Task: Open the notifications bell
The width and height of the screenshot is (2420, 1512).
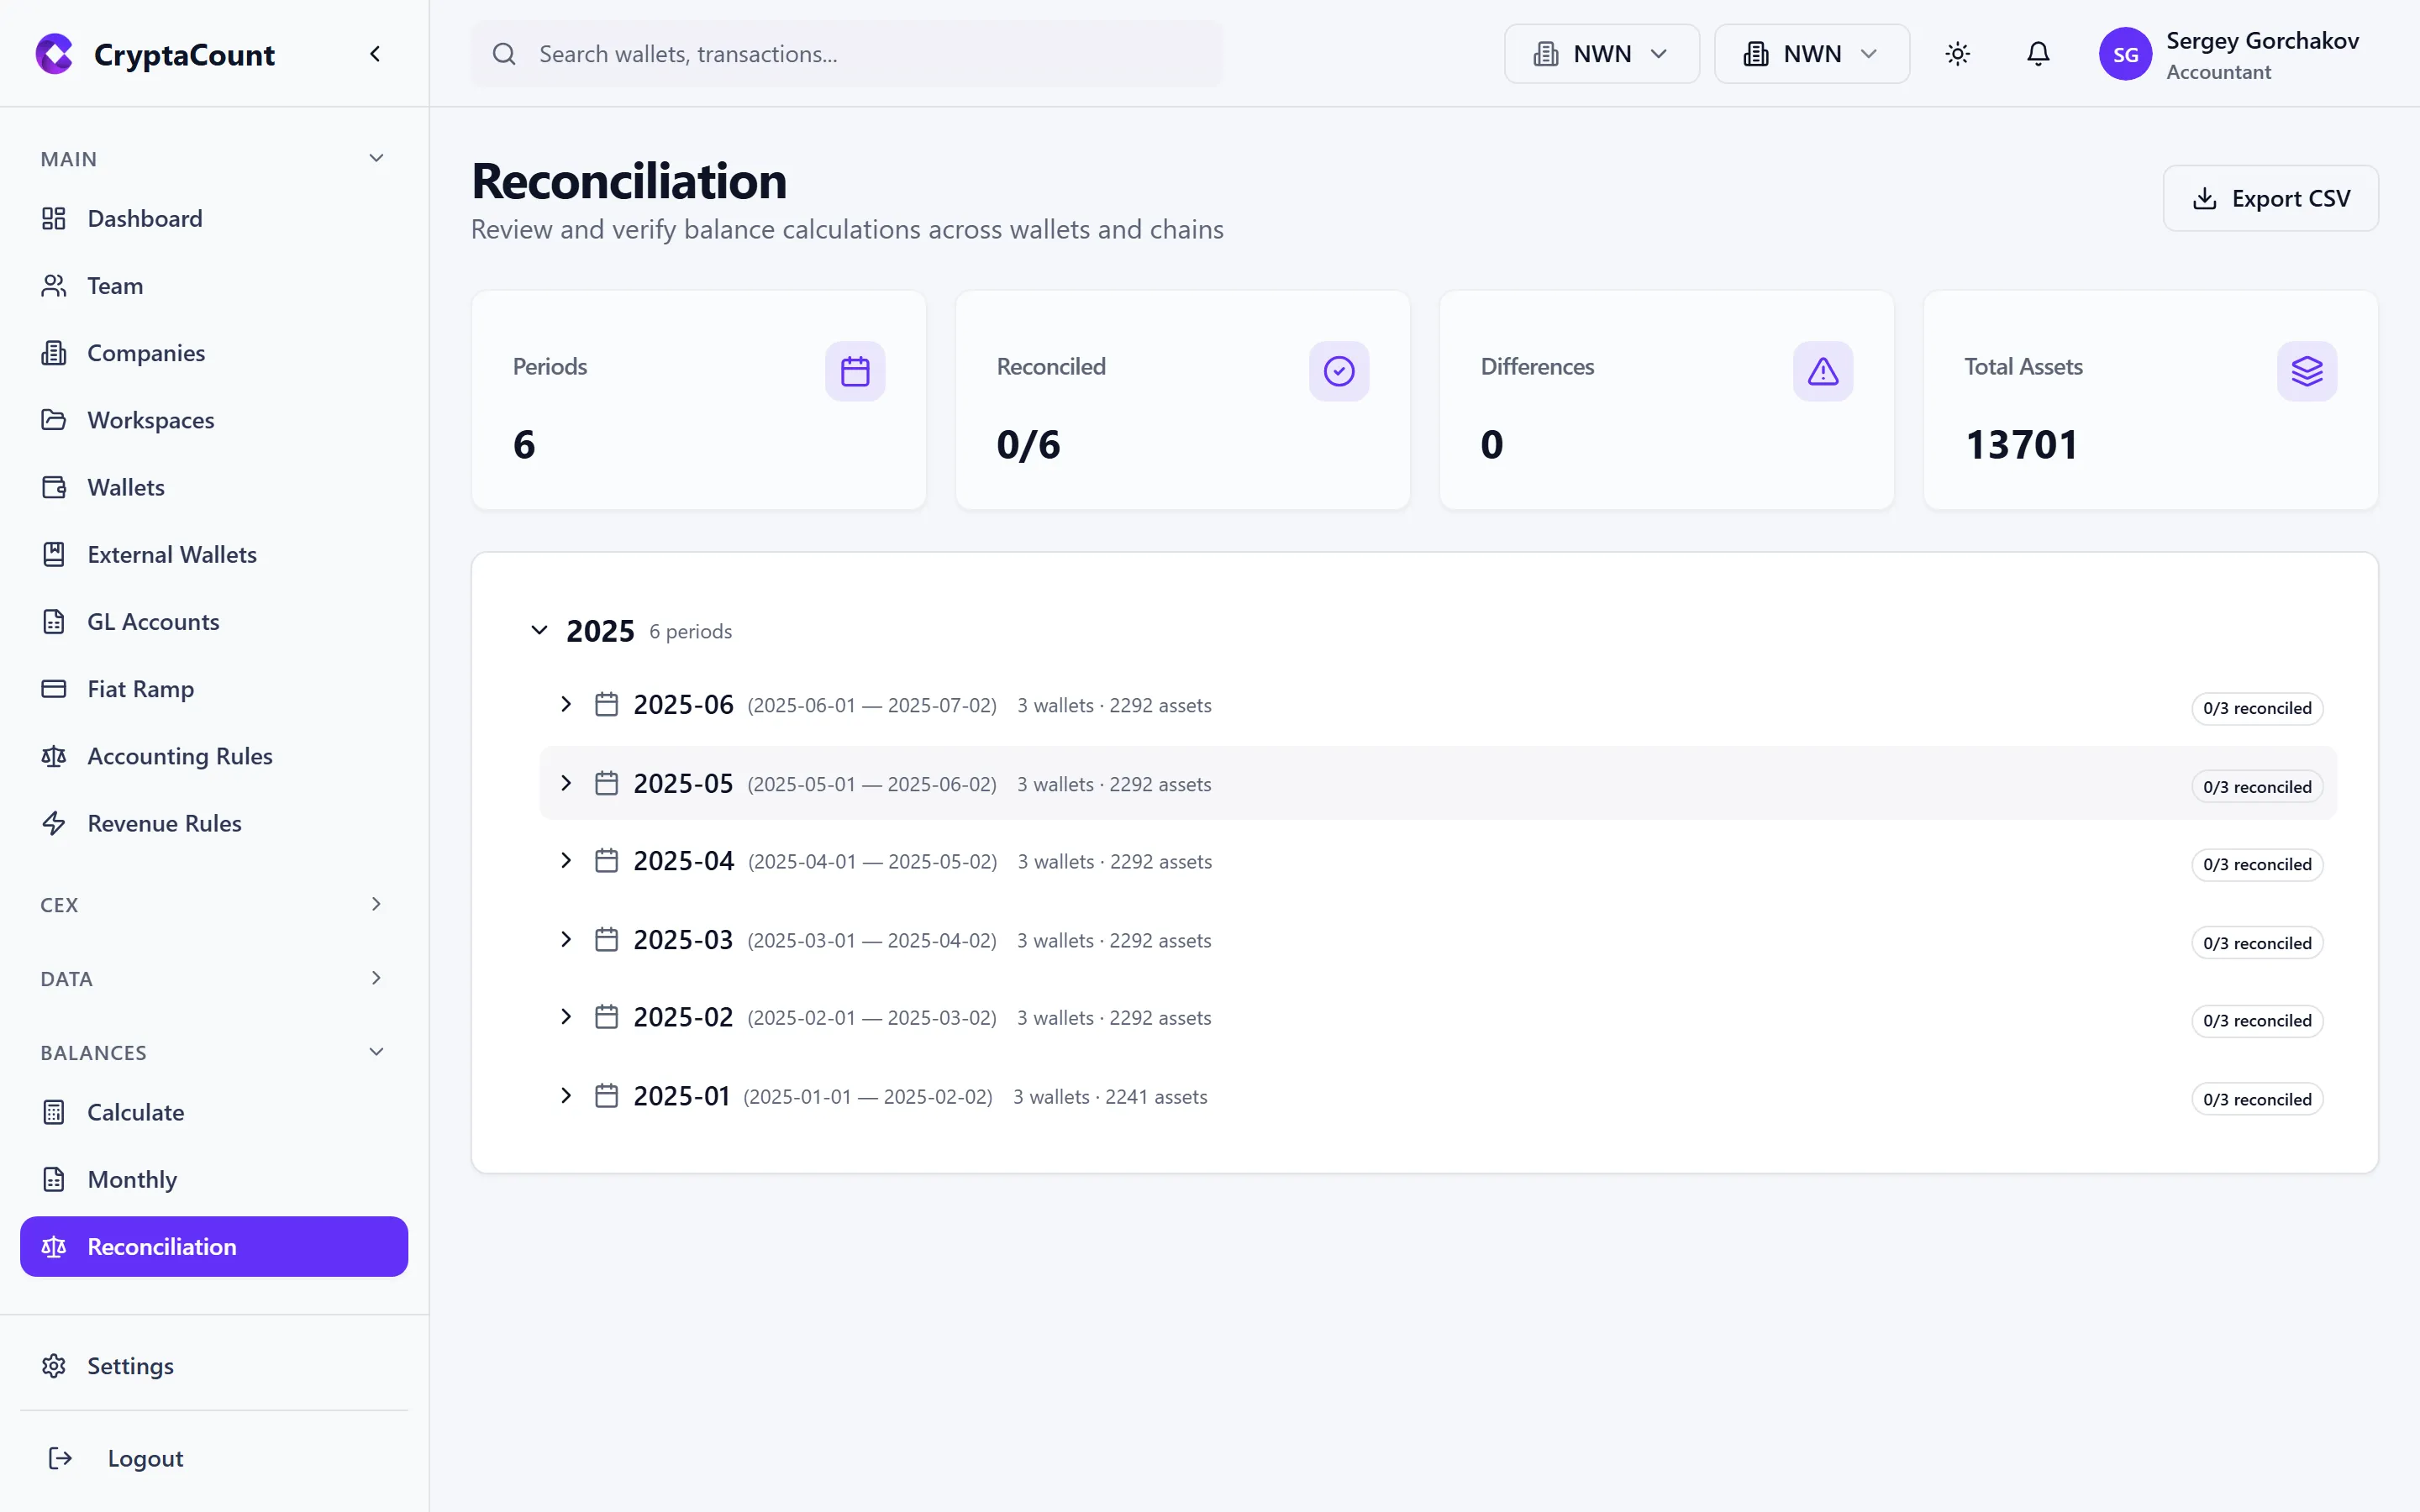Action: [2038, 53]
